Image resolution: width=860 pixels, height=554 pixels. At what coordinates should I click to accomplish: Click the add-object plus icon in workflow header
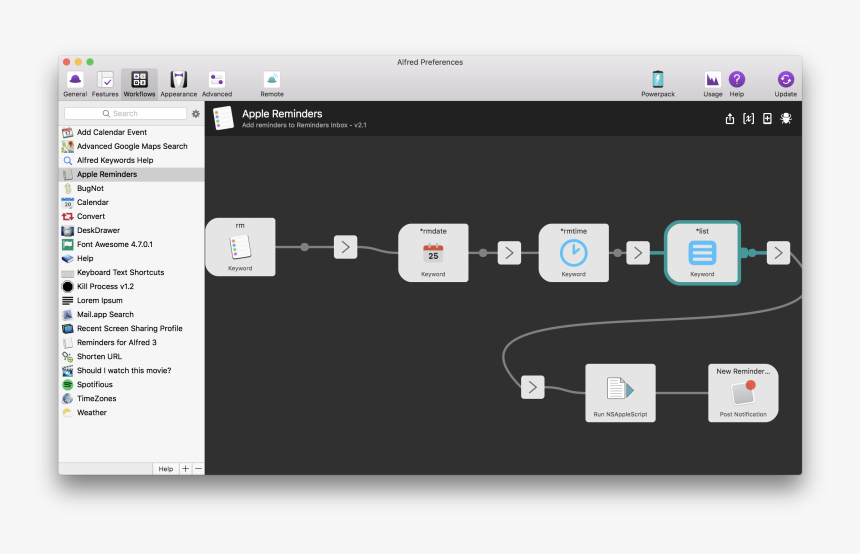pos(767,119)
